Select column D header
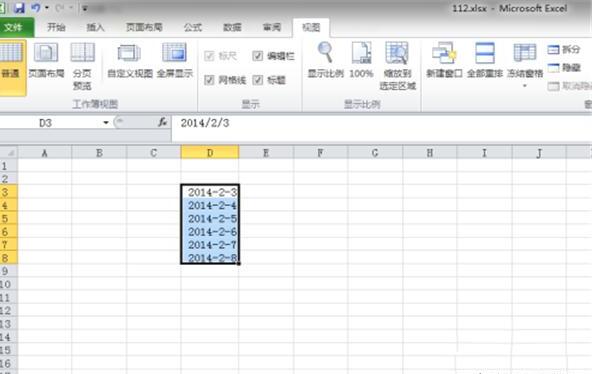 coord(210,153)
